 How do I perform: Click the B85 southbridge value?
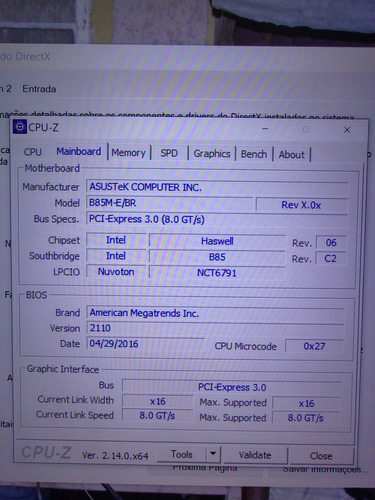pos(217,257)
